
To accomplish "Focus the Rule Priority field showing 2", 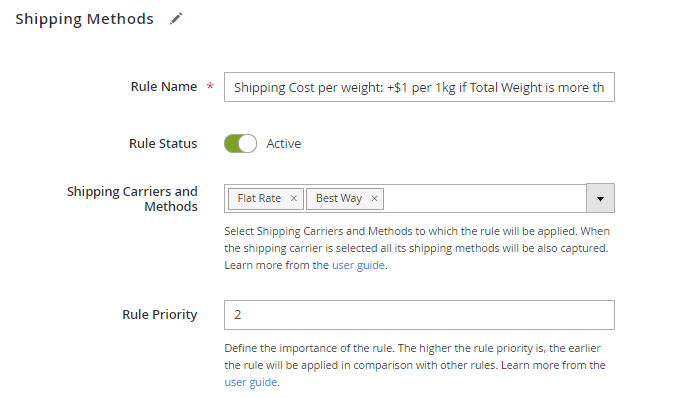I will tap(419, 315).
